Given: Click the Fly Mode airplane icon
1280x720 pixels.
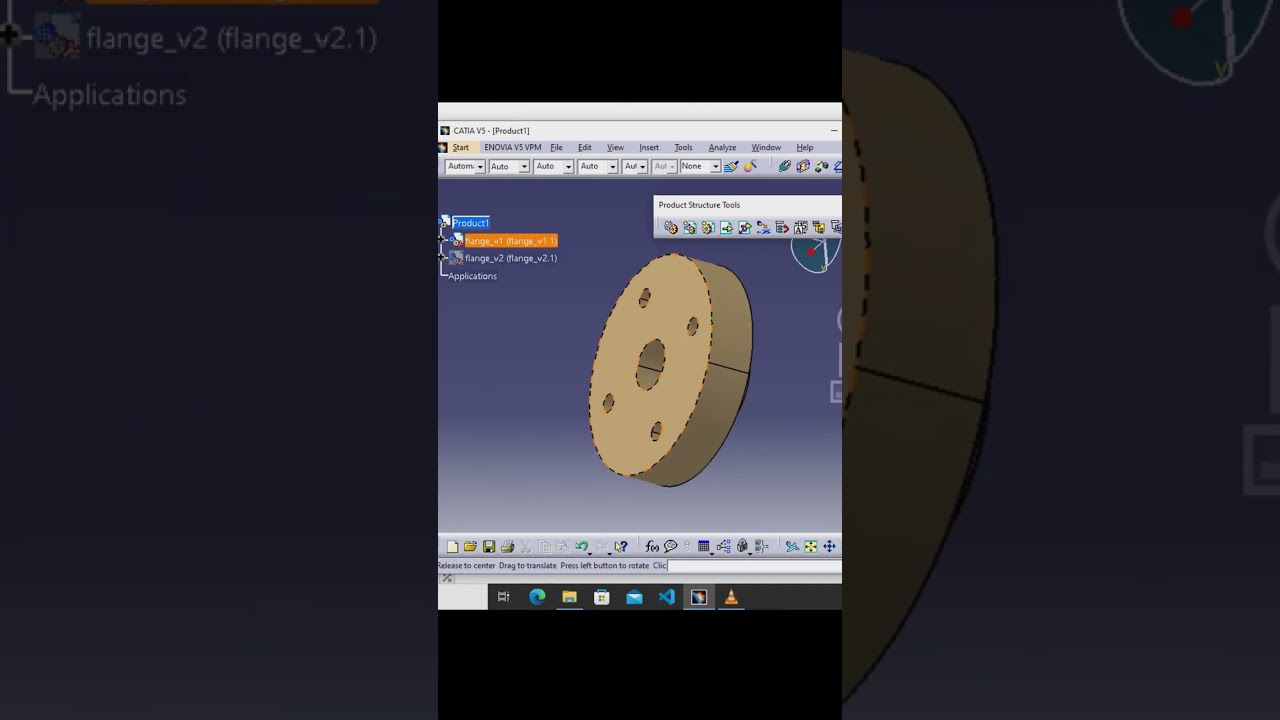Looking at the screenshot, I should tap(792, 547).
